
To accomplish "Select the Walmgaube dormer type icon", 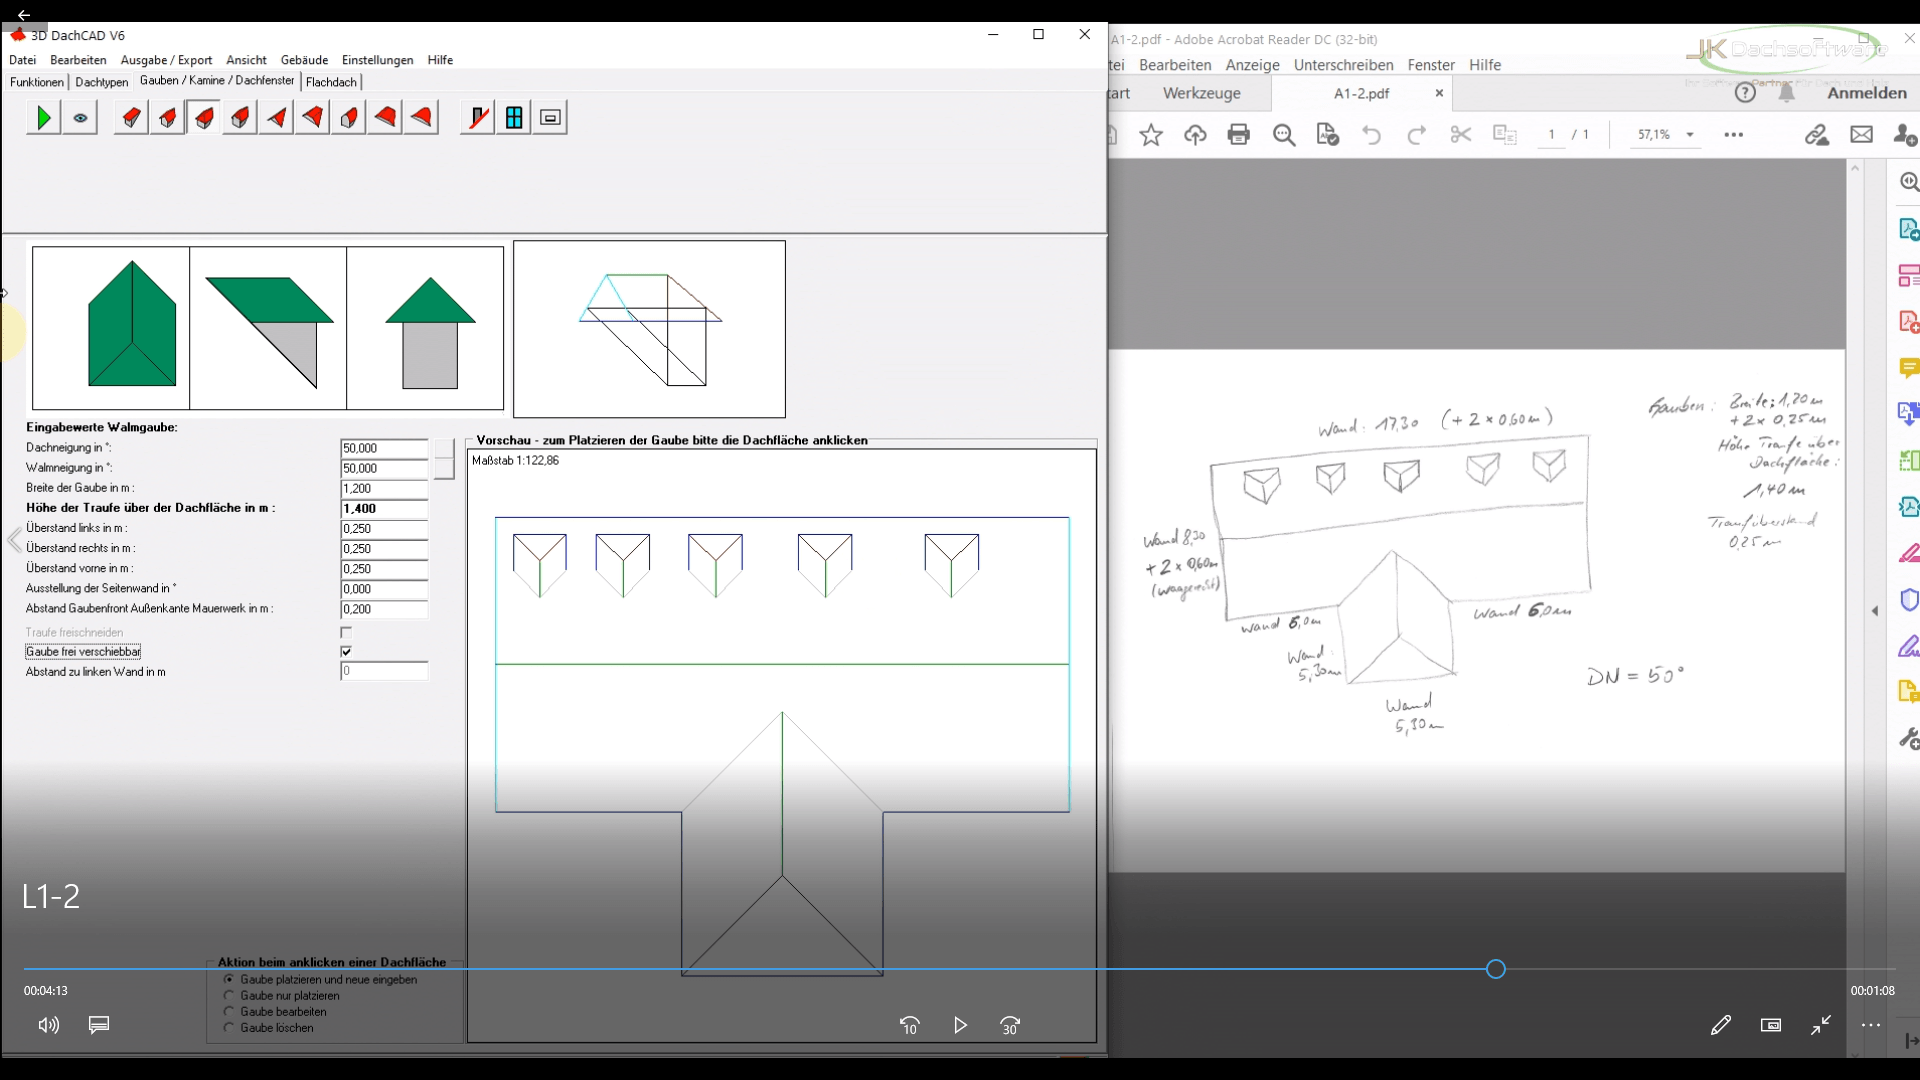I will [203, 117].
